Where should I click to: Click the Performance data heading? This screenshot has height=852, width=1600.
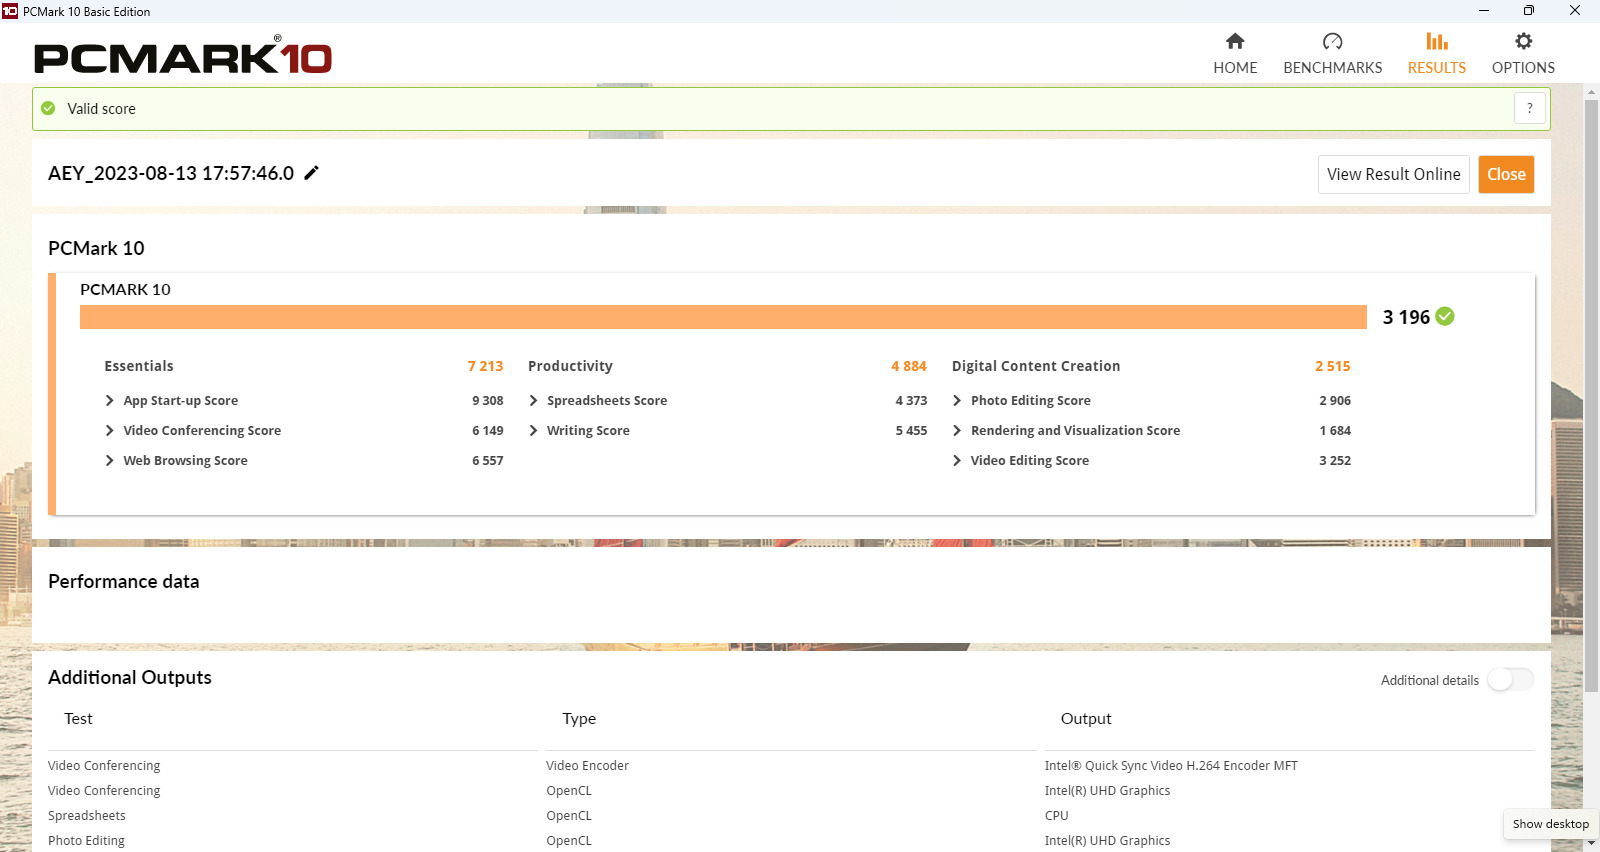[124, 581]
